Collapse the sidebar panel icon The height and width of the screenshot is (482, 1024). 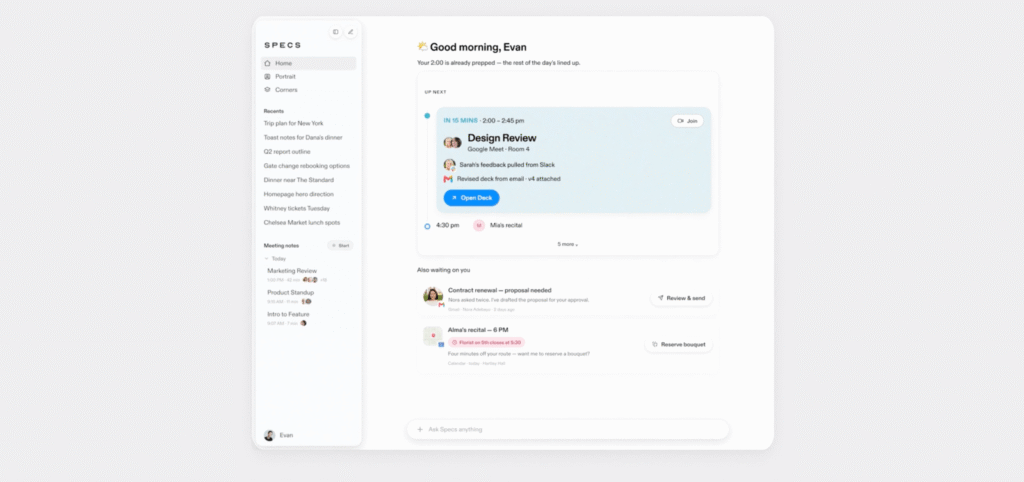pyautogui.click(x=335, y=31)
